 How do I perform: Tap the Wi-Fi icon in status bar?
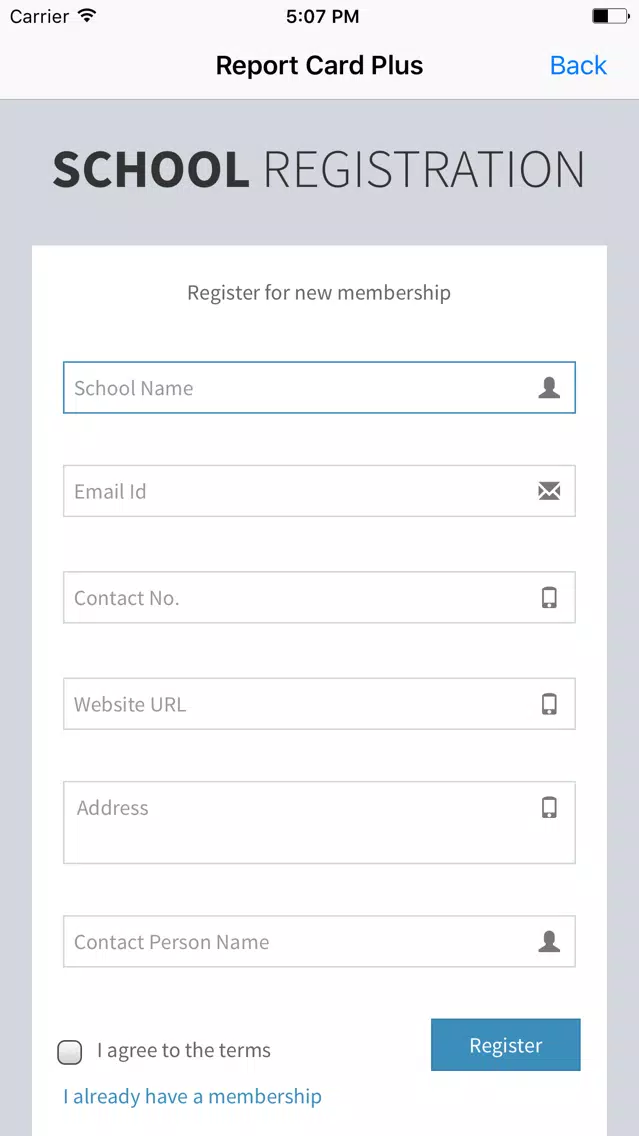point(87,16)
